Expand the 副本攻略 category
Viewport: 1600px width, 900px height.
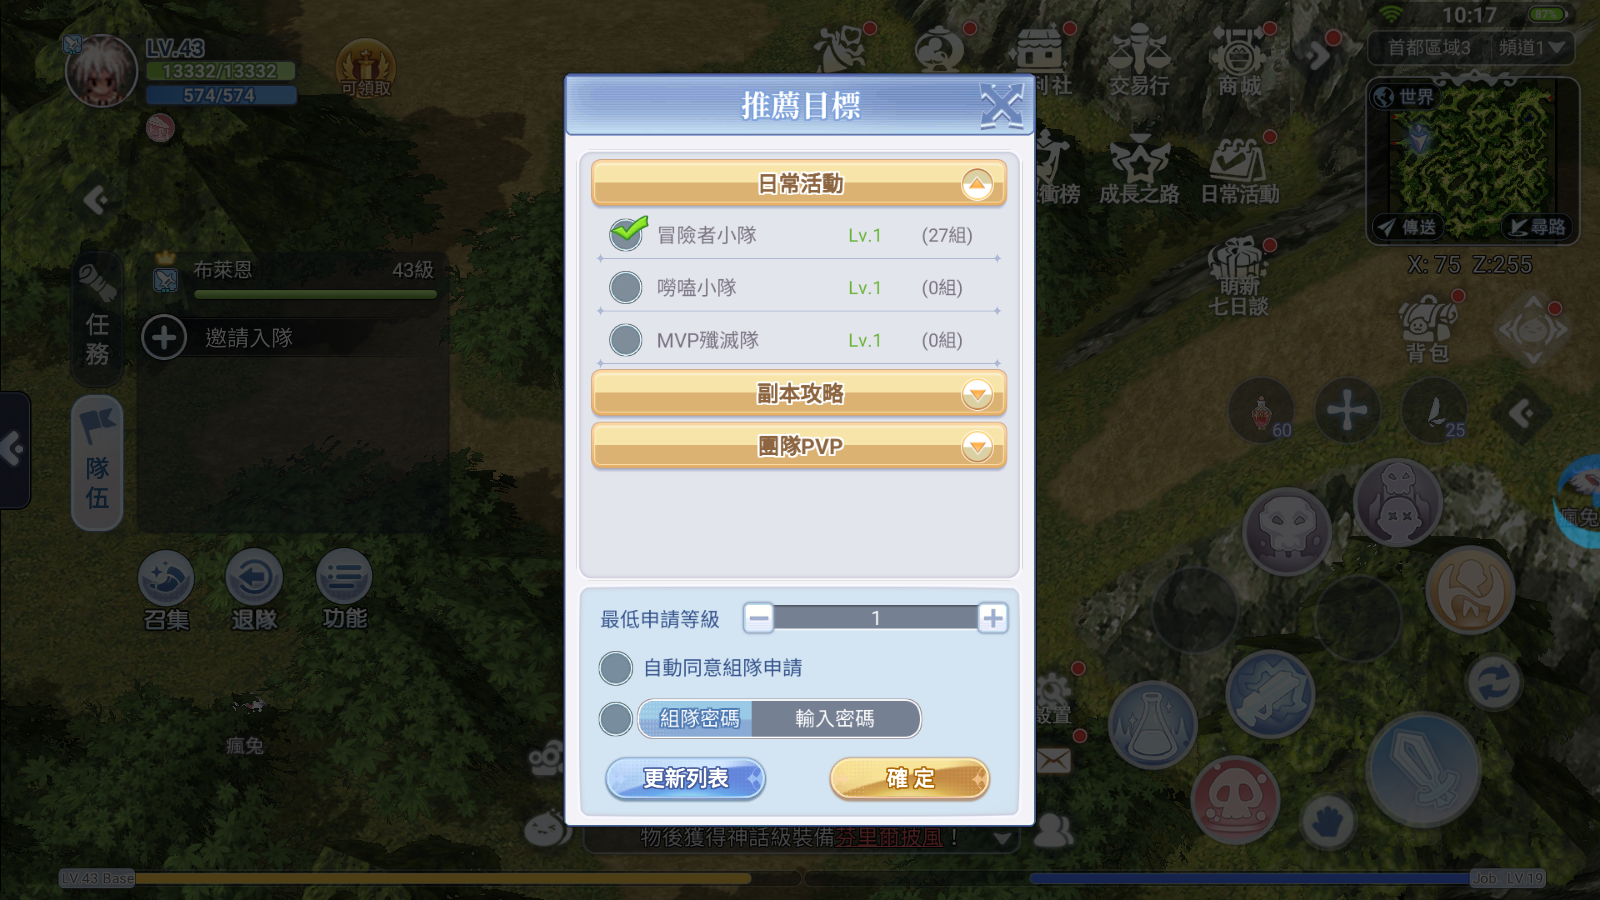[x=977, y=394]
